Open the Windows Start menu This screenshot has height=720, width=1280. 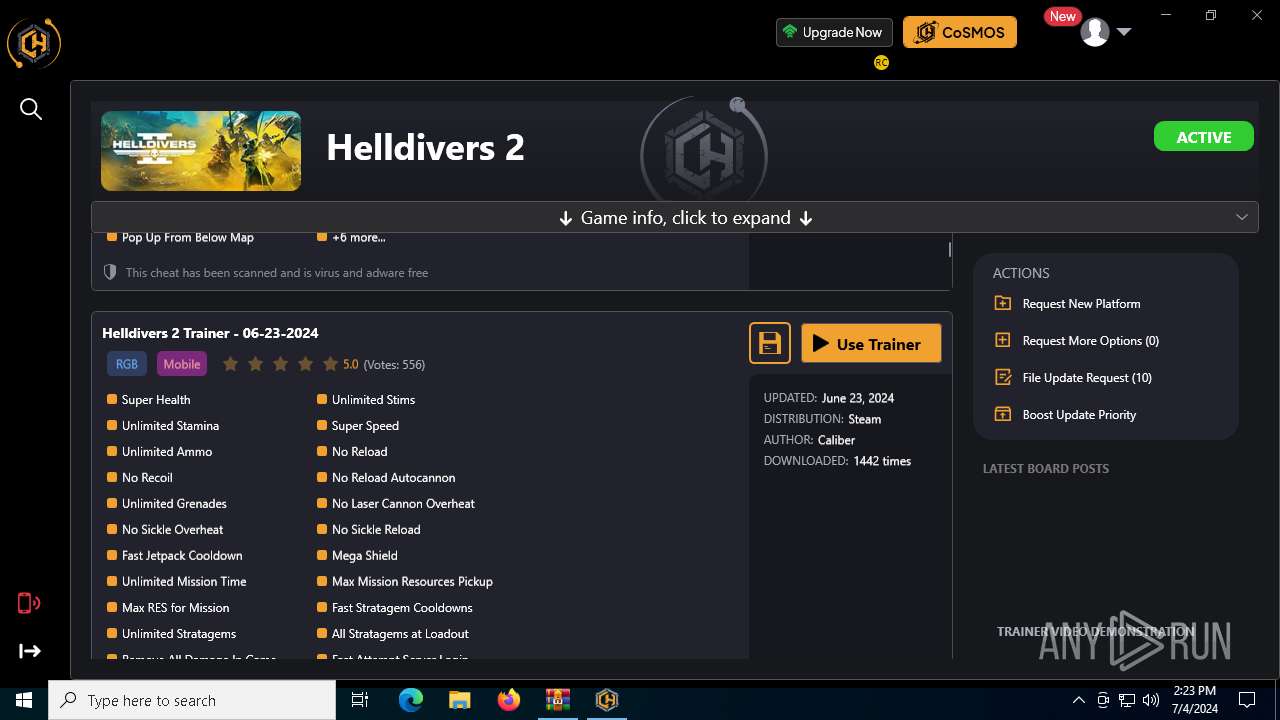(24, 700)
